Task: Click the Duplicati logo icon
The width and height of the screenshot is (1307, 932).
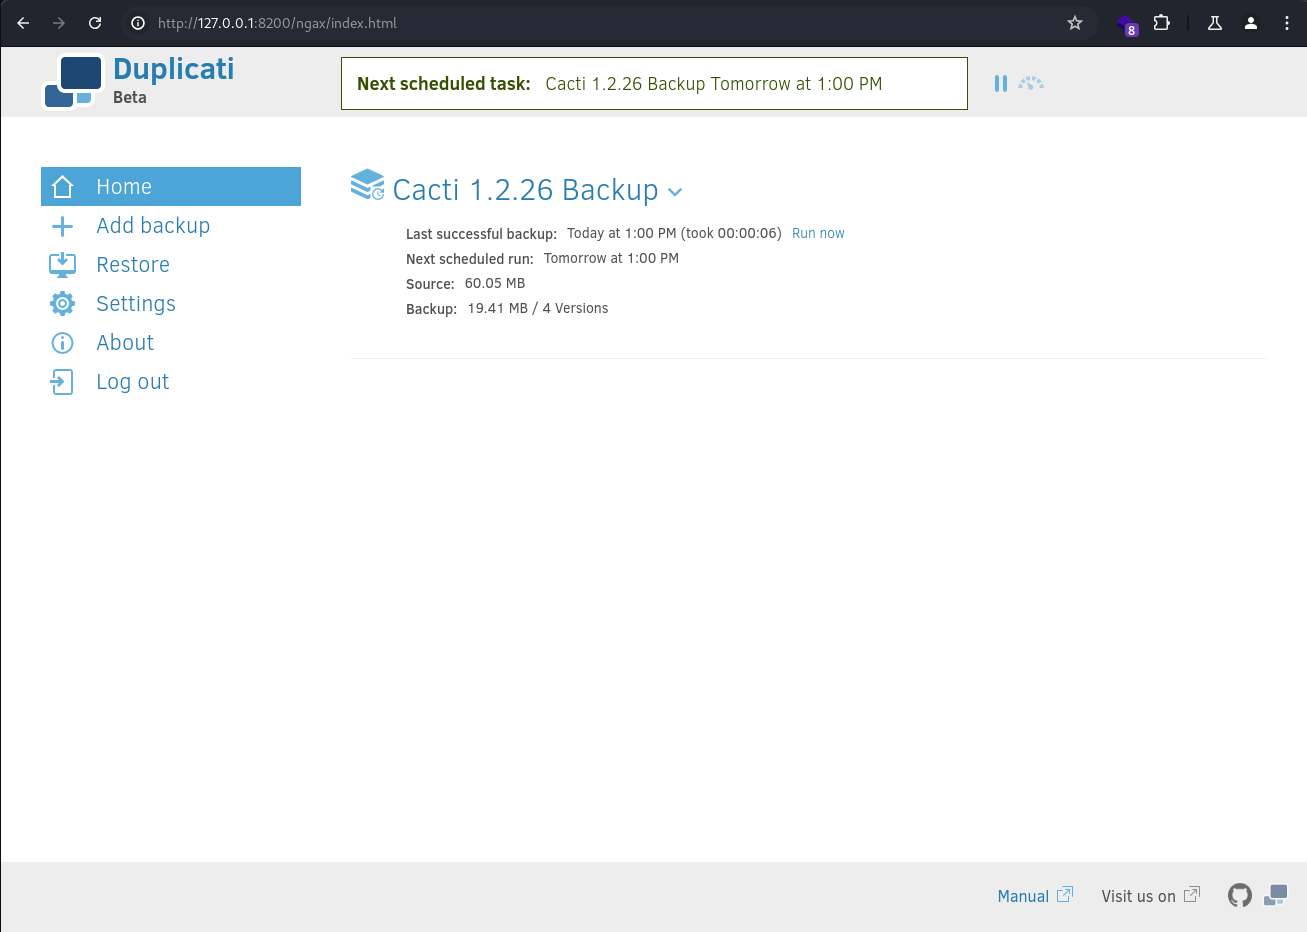Action: point(73,81)
